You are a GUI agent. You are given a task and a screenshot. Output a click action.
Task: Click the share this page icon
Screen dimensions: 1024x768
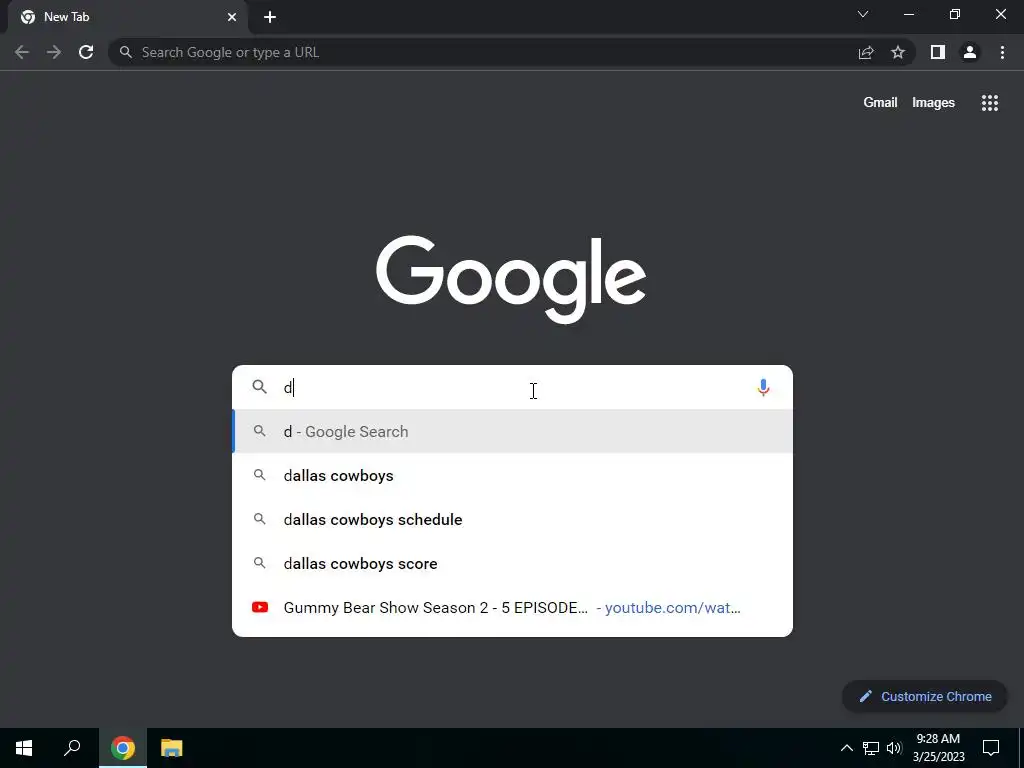coord(866,52)
